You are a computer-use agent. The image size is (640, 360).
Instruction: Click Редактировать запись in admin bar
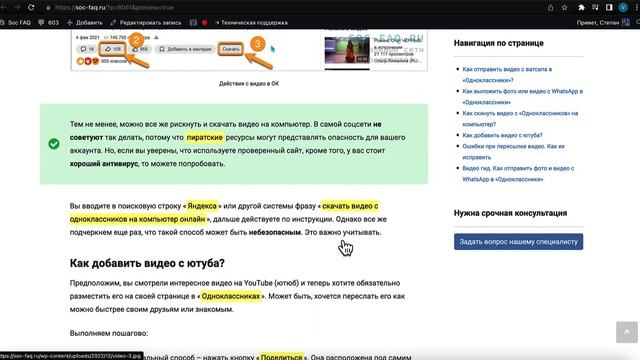point(146,22)
